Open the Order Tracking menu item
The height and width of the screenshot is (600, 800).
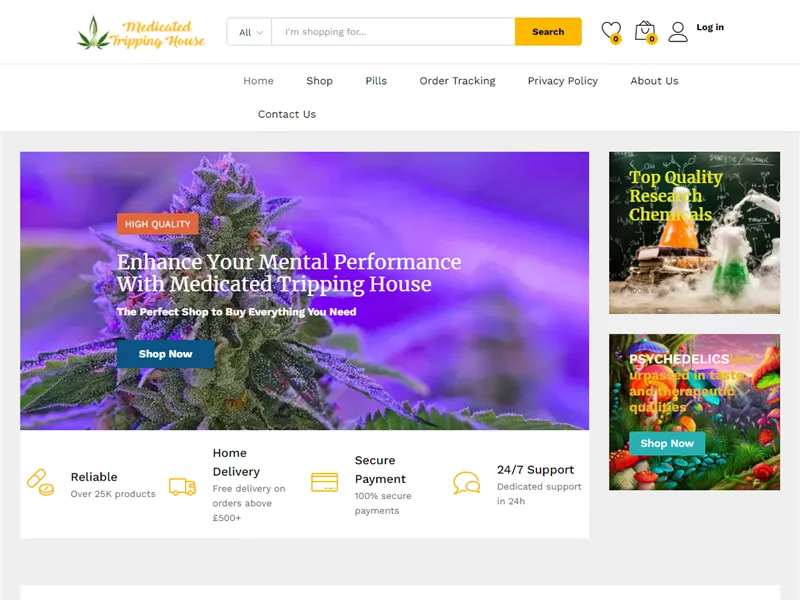(x=457, y=81)
